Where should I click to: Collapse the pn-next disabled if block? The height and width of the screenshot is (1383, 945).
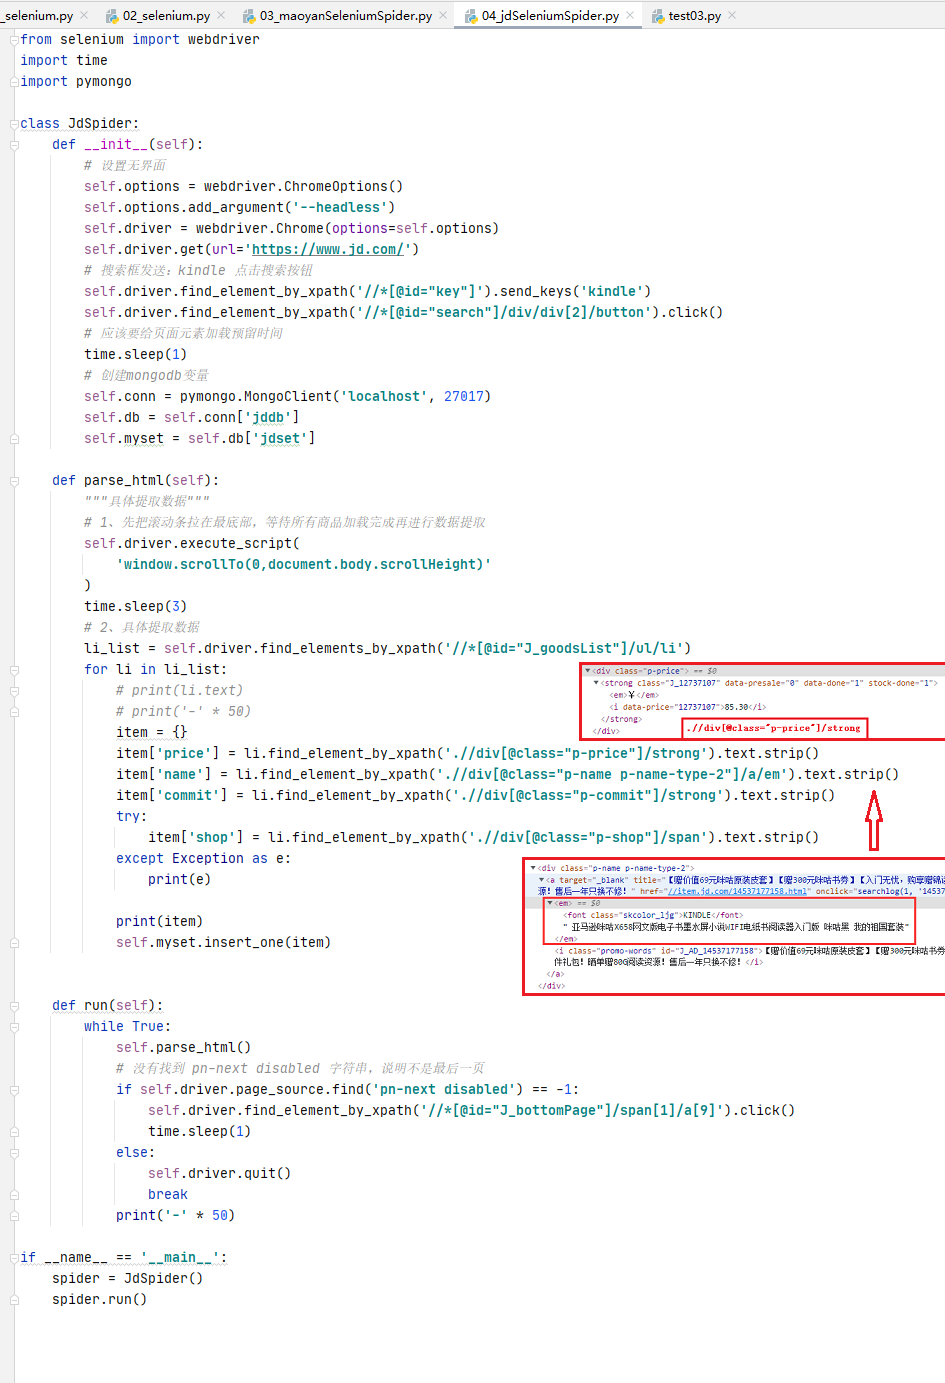coord(15,1089)
